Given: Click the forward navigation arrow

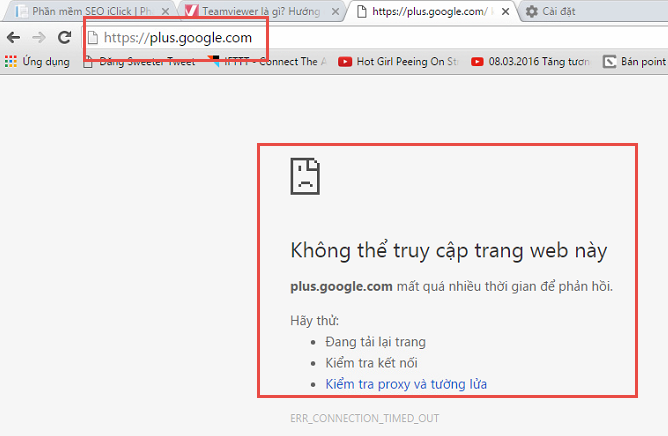Looking at the screenshot, I should click(x=39, y=38).
